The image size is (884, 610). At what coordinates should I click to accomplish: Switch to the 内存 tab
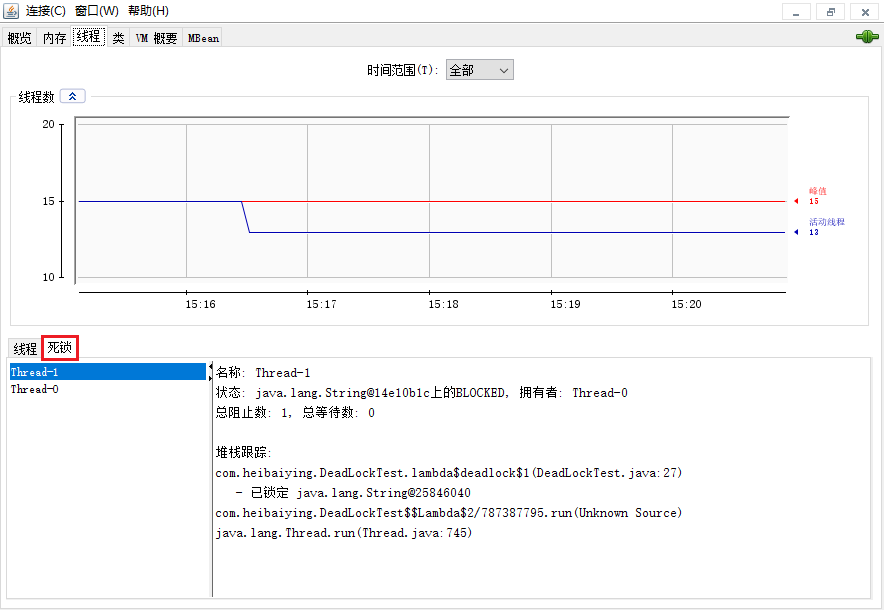pos(54,38)
